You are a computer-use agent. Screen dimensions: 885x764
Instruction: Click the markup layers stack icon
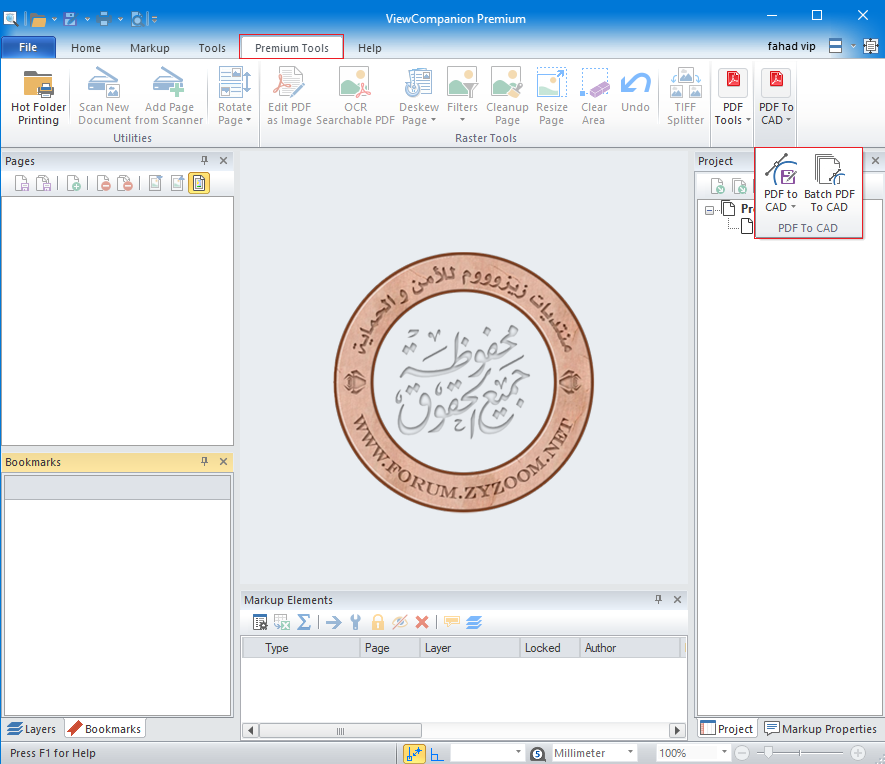tap(474, 622)
